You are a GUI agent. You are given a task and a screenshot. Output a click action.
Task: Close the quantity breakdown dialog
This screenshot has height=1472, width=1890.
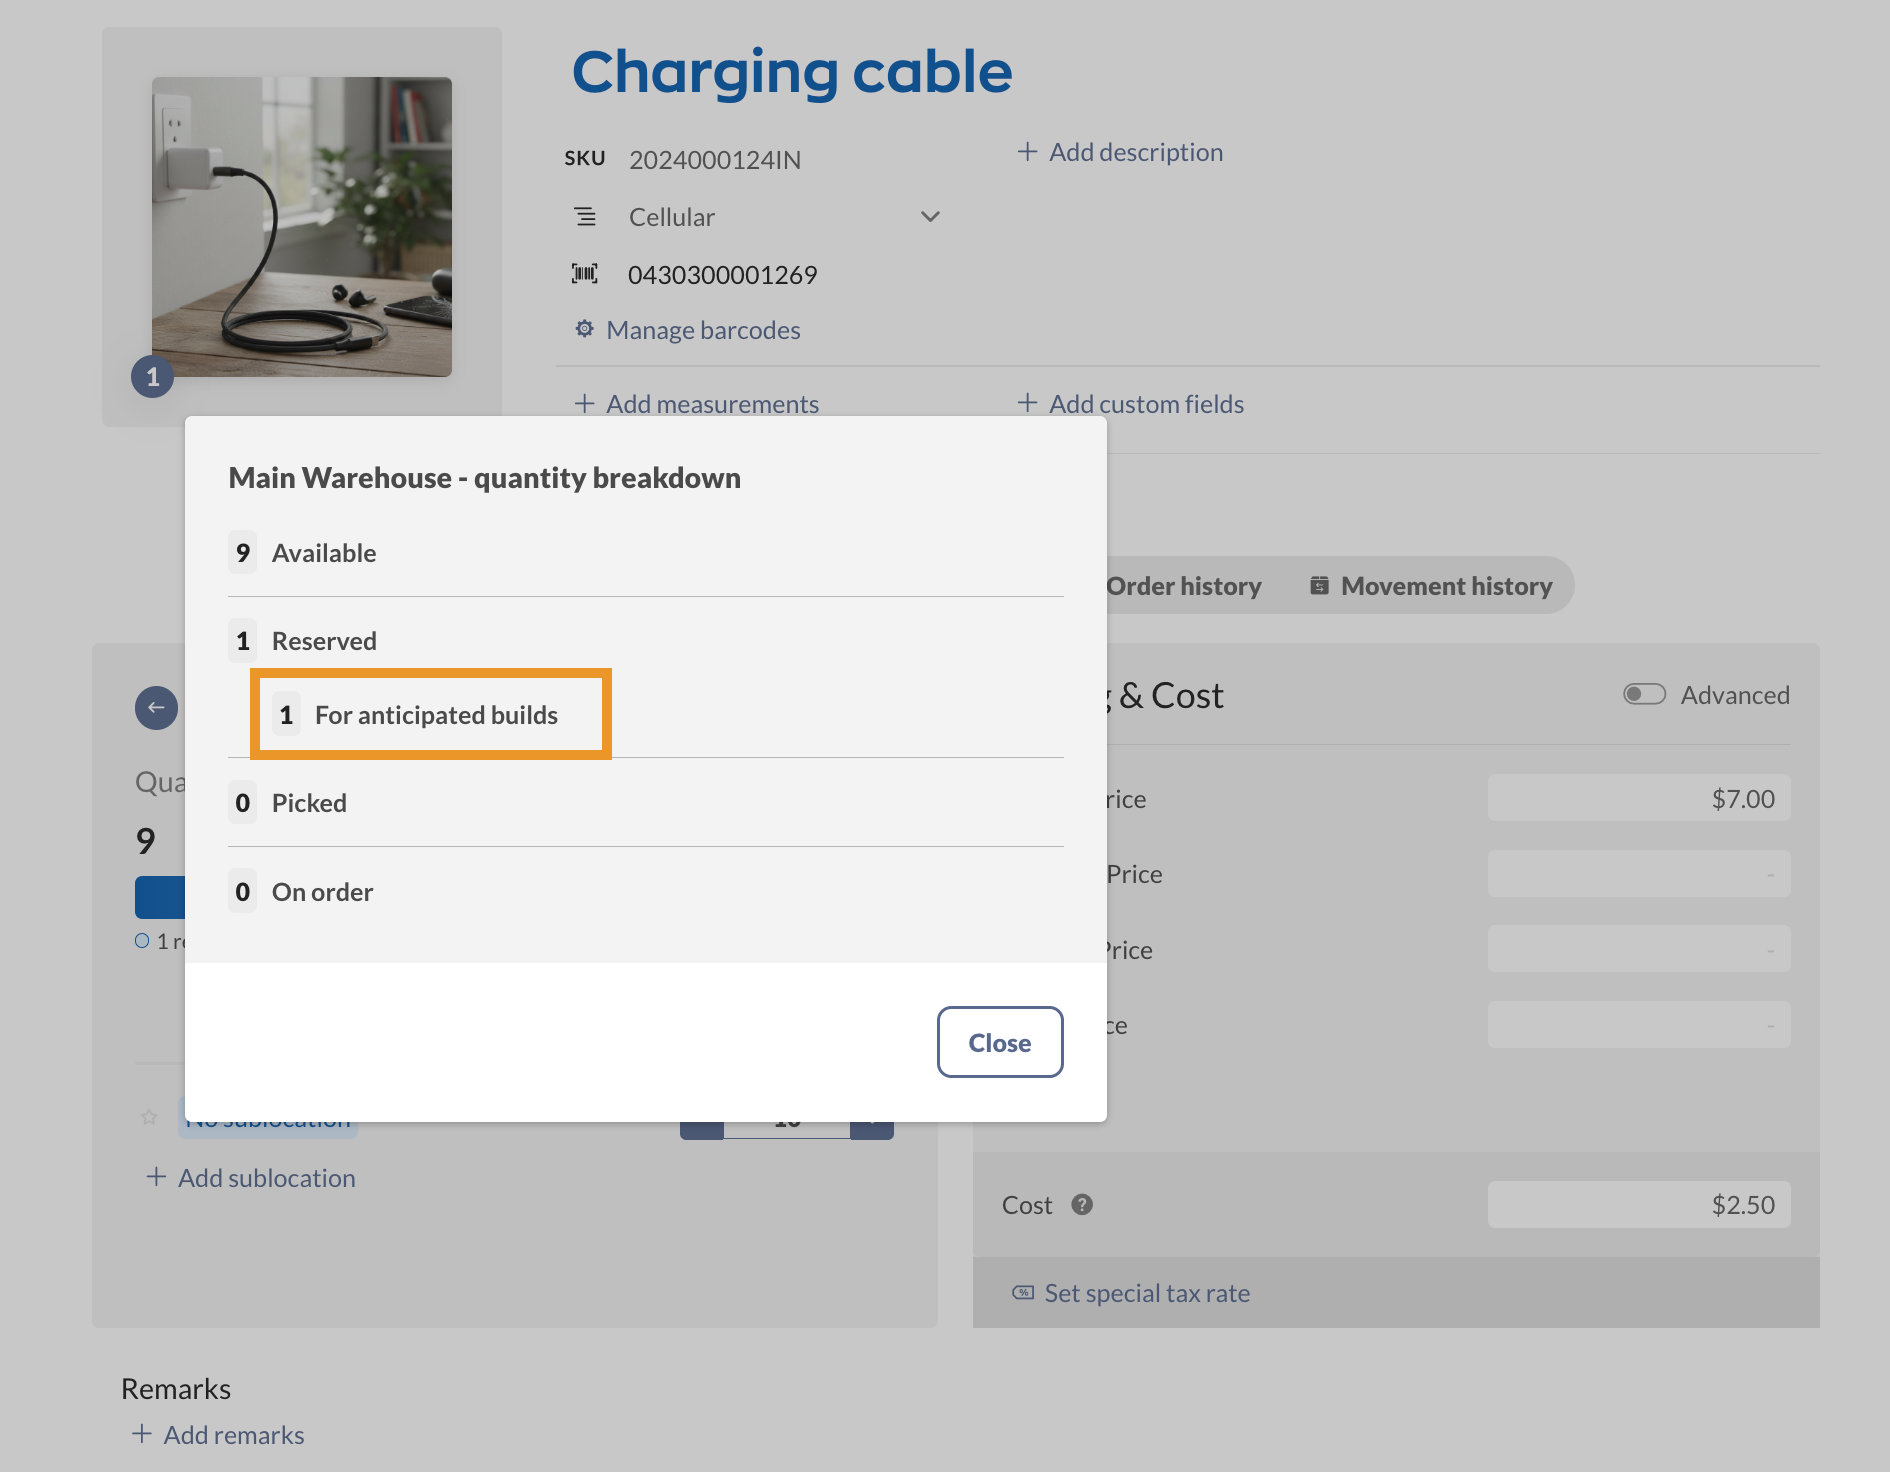click(x=999, y=1042)
